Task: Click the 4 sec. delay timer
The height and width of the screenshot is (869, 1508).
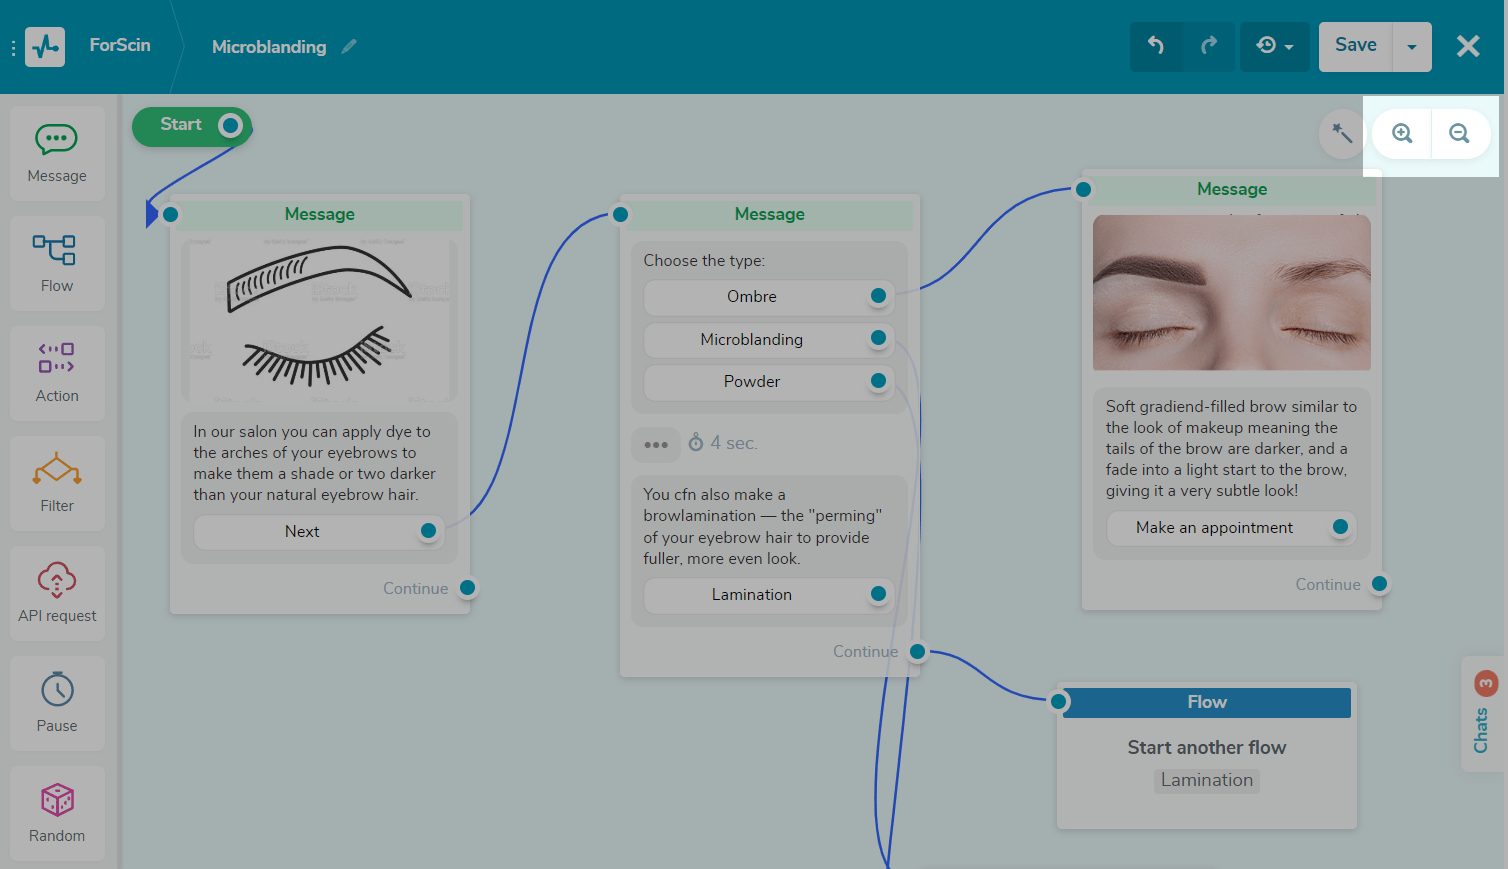Action: (x=723, y=443)
